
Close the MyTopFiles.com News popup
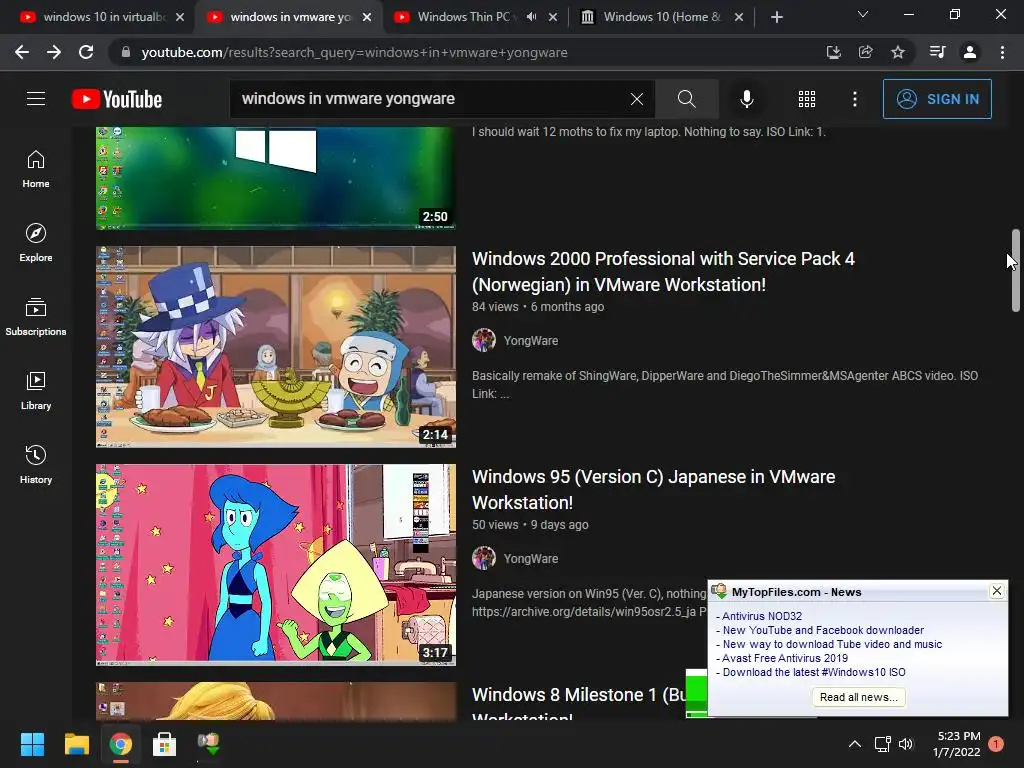tap(997, 591)
